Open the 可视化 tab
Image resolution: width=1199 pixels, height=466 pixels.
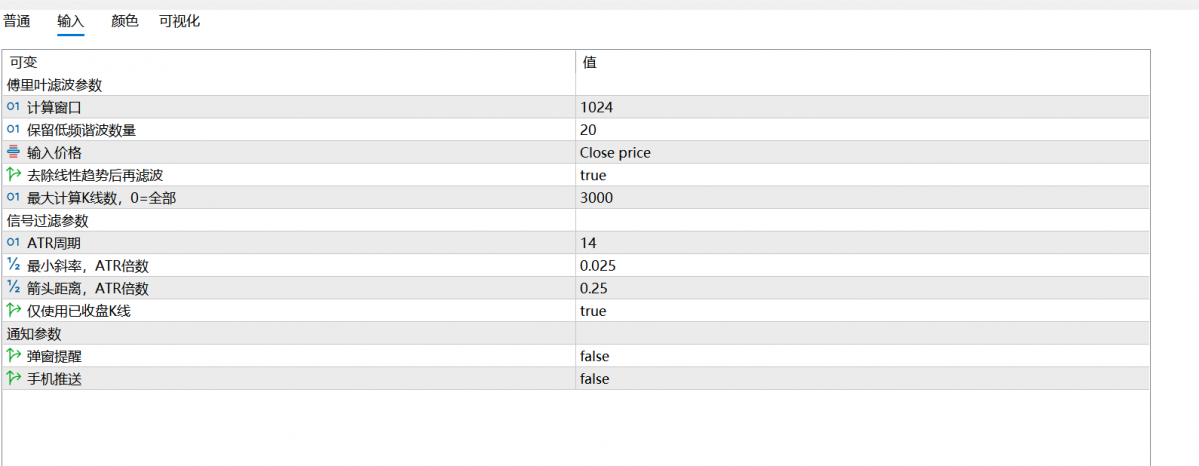pyautogui.click(x=180, y=21)
